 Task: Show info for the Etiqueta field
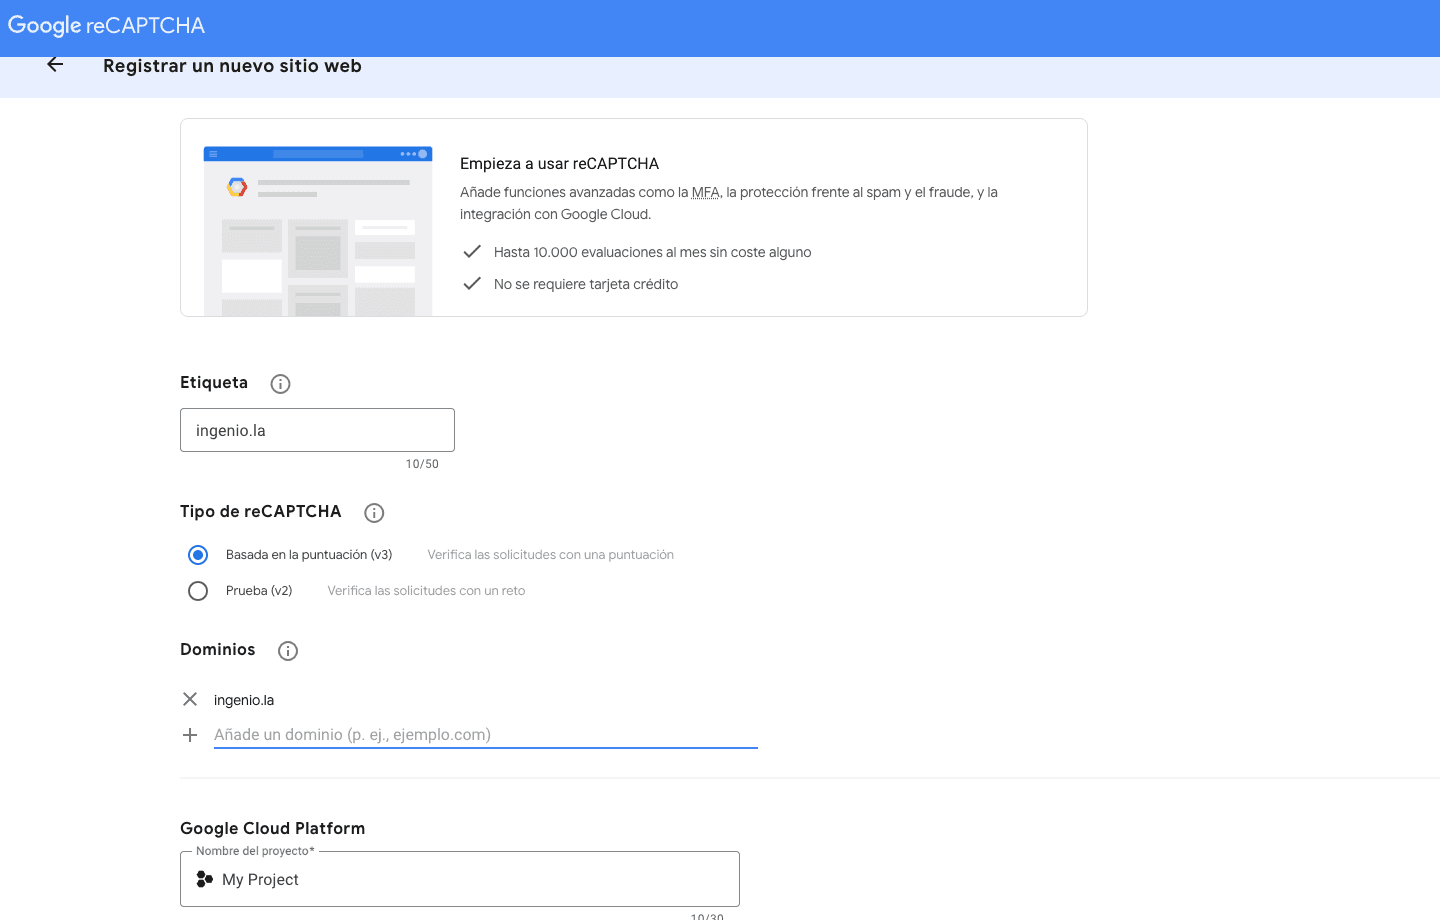(280, 384)
